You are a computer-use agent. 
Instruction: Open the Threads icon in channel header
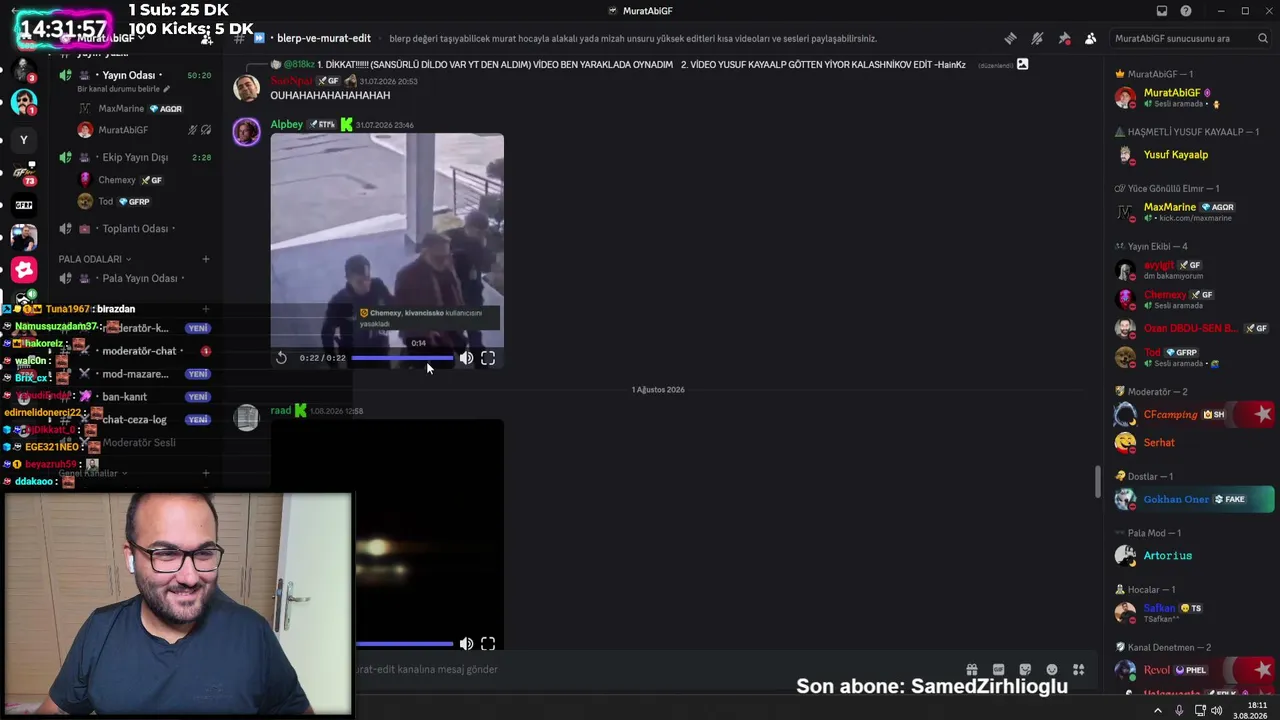point(1010,38)
